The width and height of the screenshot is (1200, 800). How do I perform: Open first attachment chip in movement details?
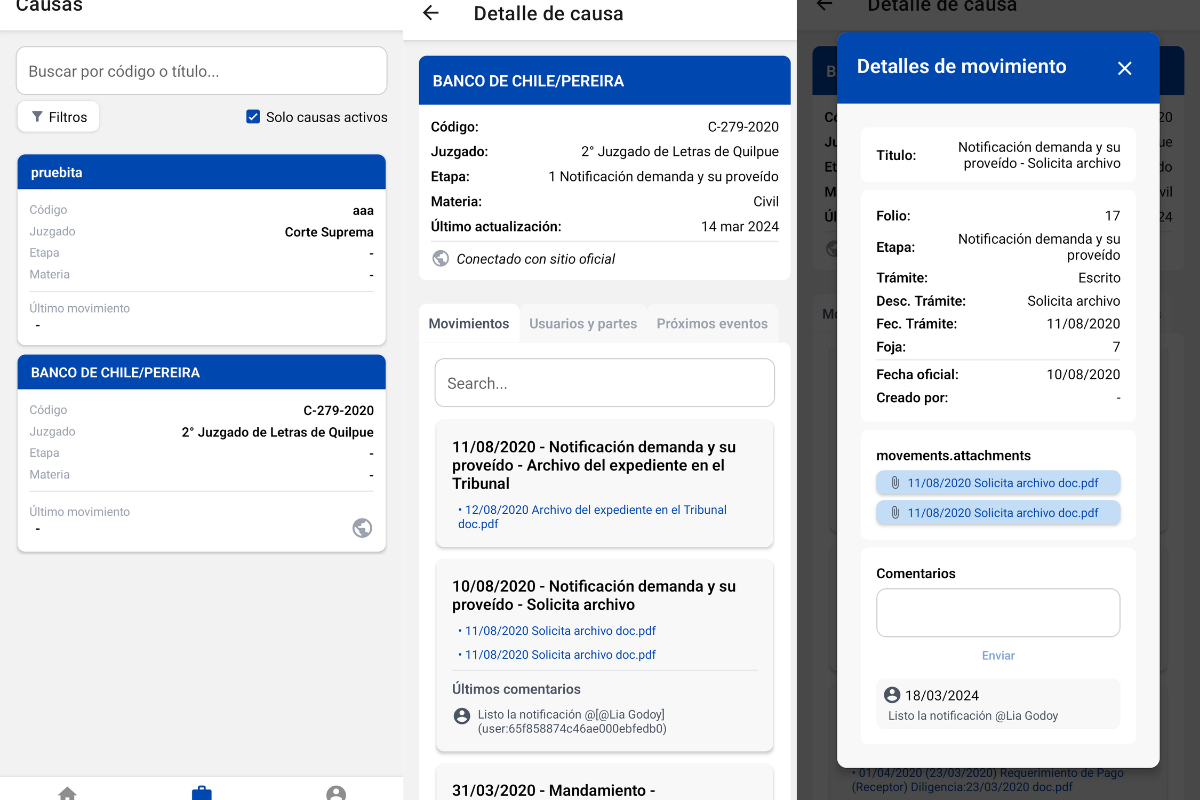[x=998, y=483]
